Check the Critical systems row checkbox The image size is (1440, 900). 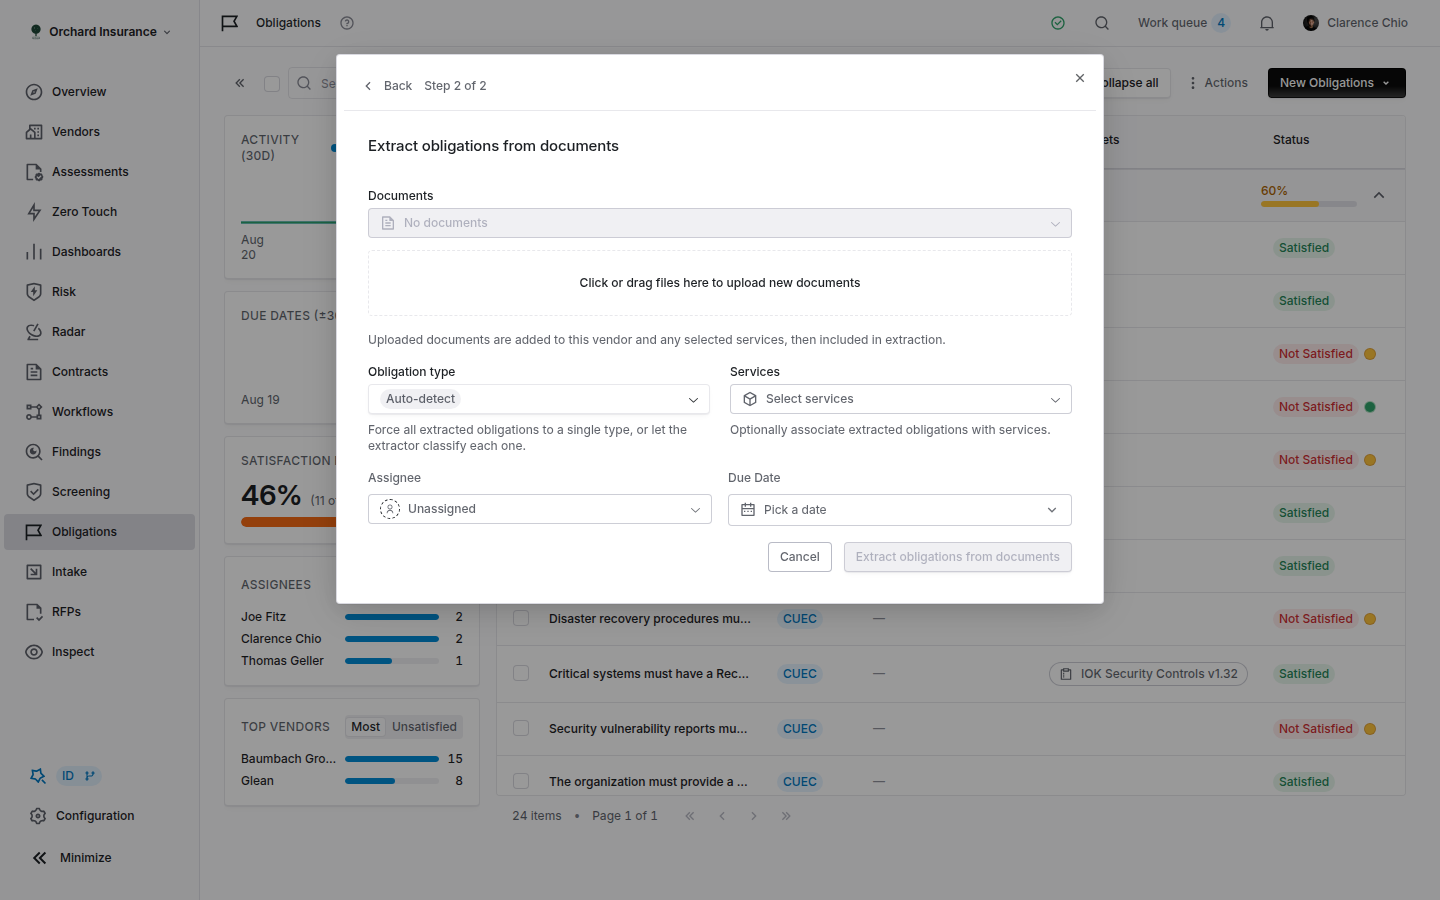point(521,673)
